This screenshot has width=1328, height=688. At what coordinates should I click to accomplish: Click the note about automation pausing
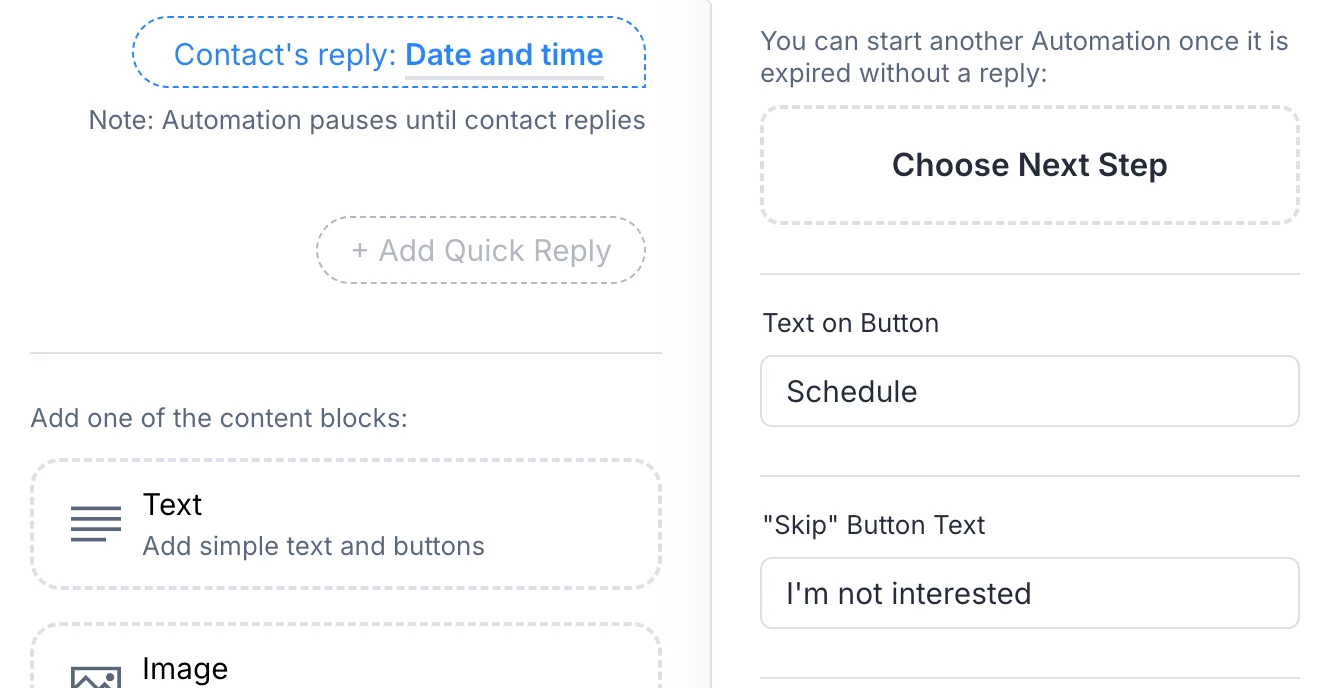(x=367, y=121)
